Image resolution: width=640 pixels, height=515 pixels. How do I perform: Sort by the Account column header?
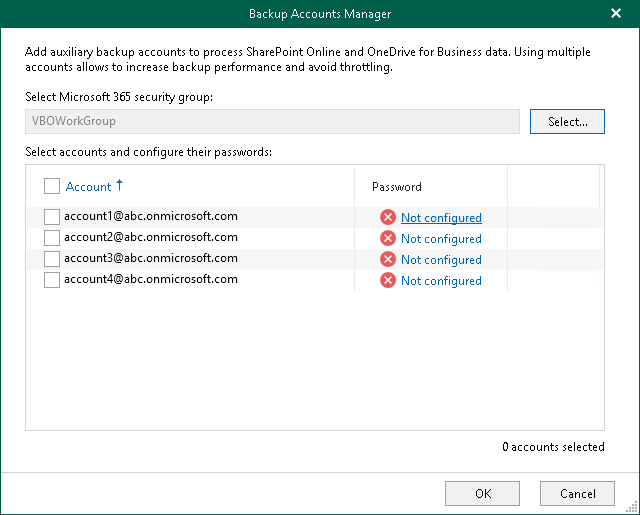[88, 187]
